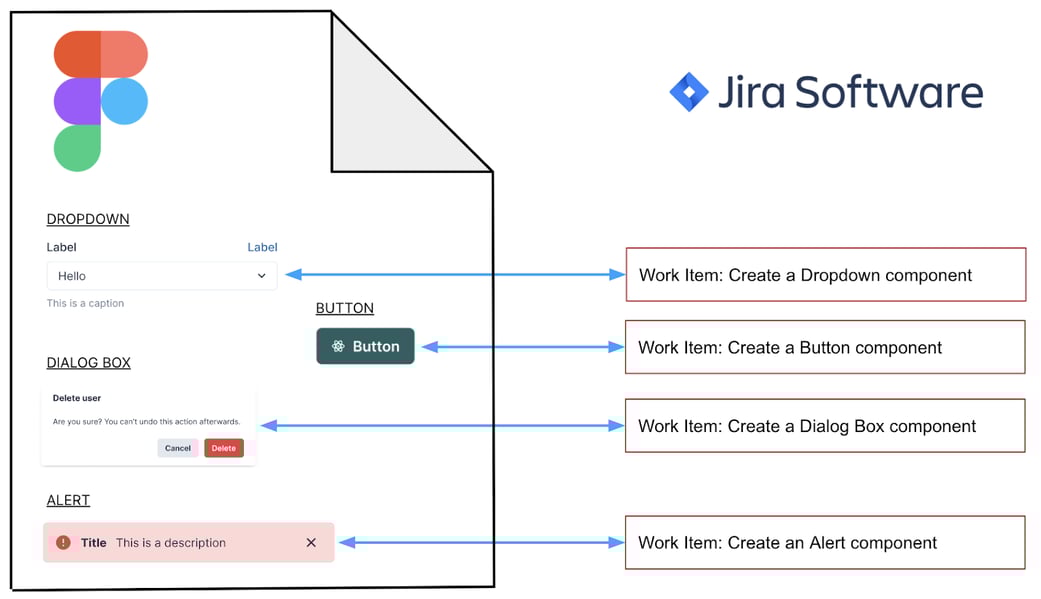Select the green circle of the Figma logo
Image resolution: width=1041 pixels, height=599 pixels.
(x=78, y=150)
